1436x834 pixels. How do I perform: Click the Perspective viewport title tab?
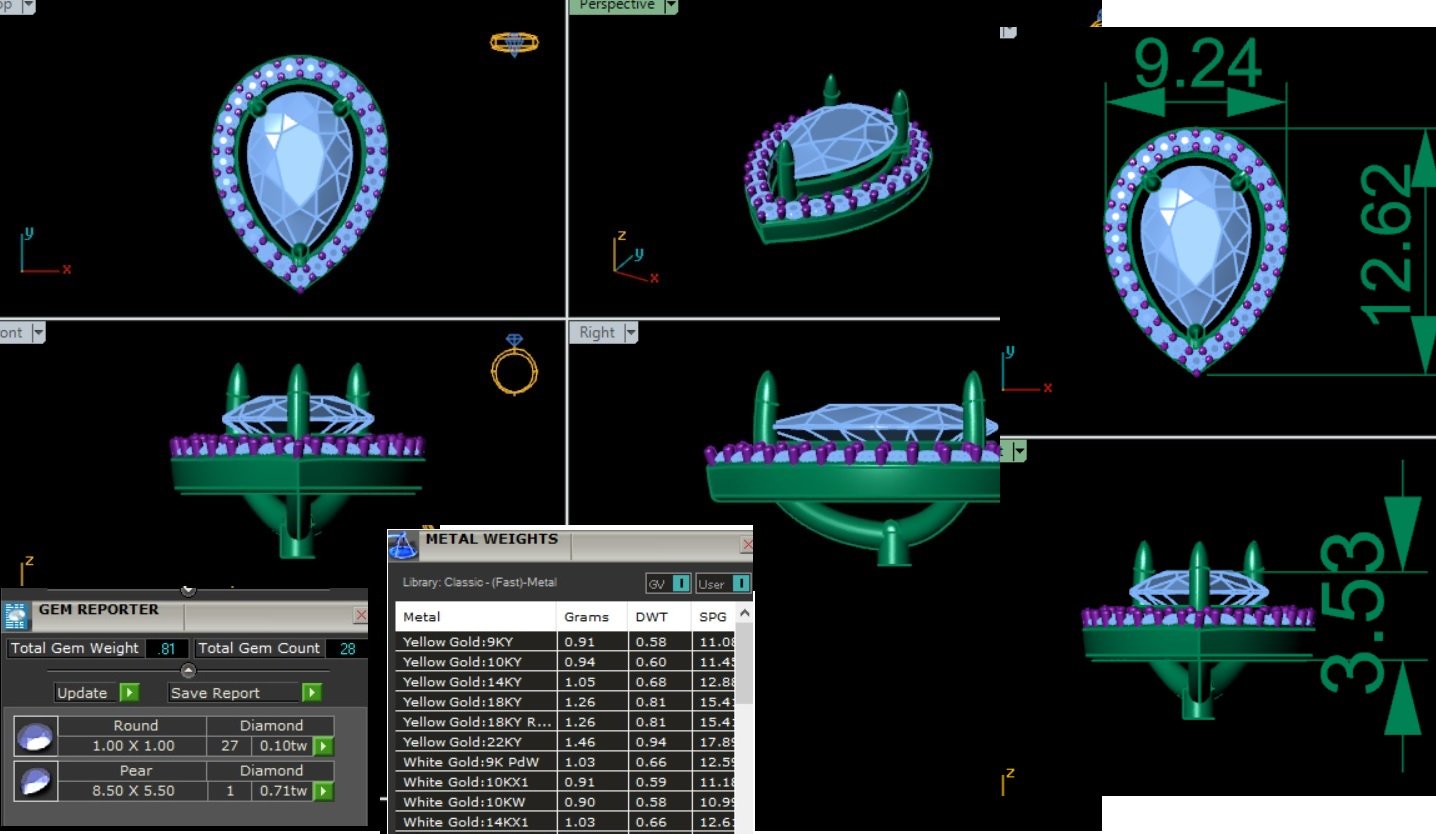click(616, 6)
